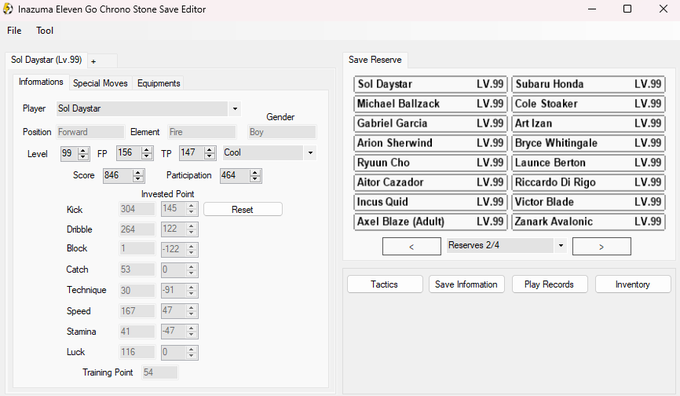Adjust the Speed invested point stepper
This screenshot has height=396, width=680.
click(x=191, y=311)
